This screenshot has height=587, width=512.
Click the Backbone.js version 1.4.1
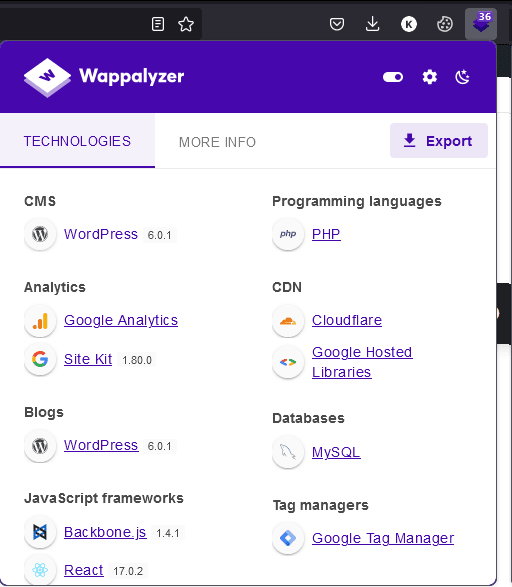tap(168, 533)
